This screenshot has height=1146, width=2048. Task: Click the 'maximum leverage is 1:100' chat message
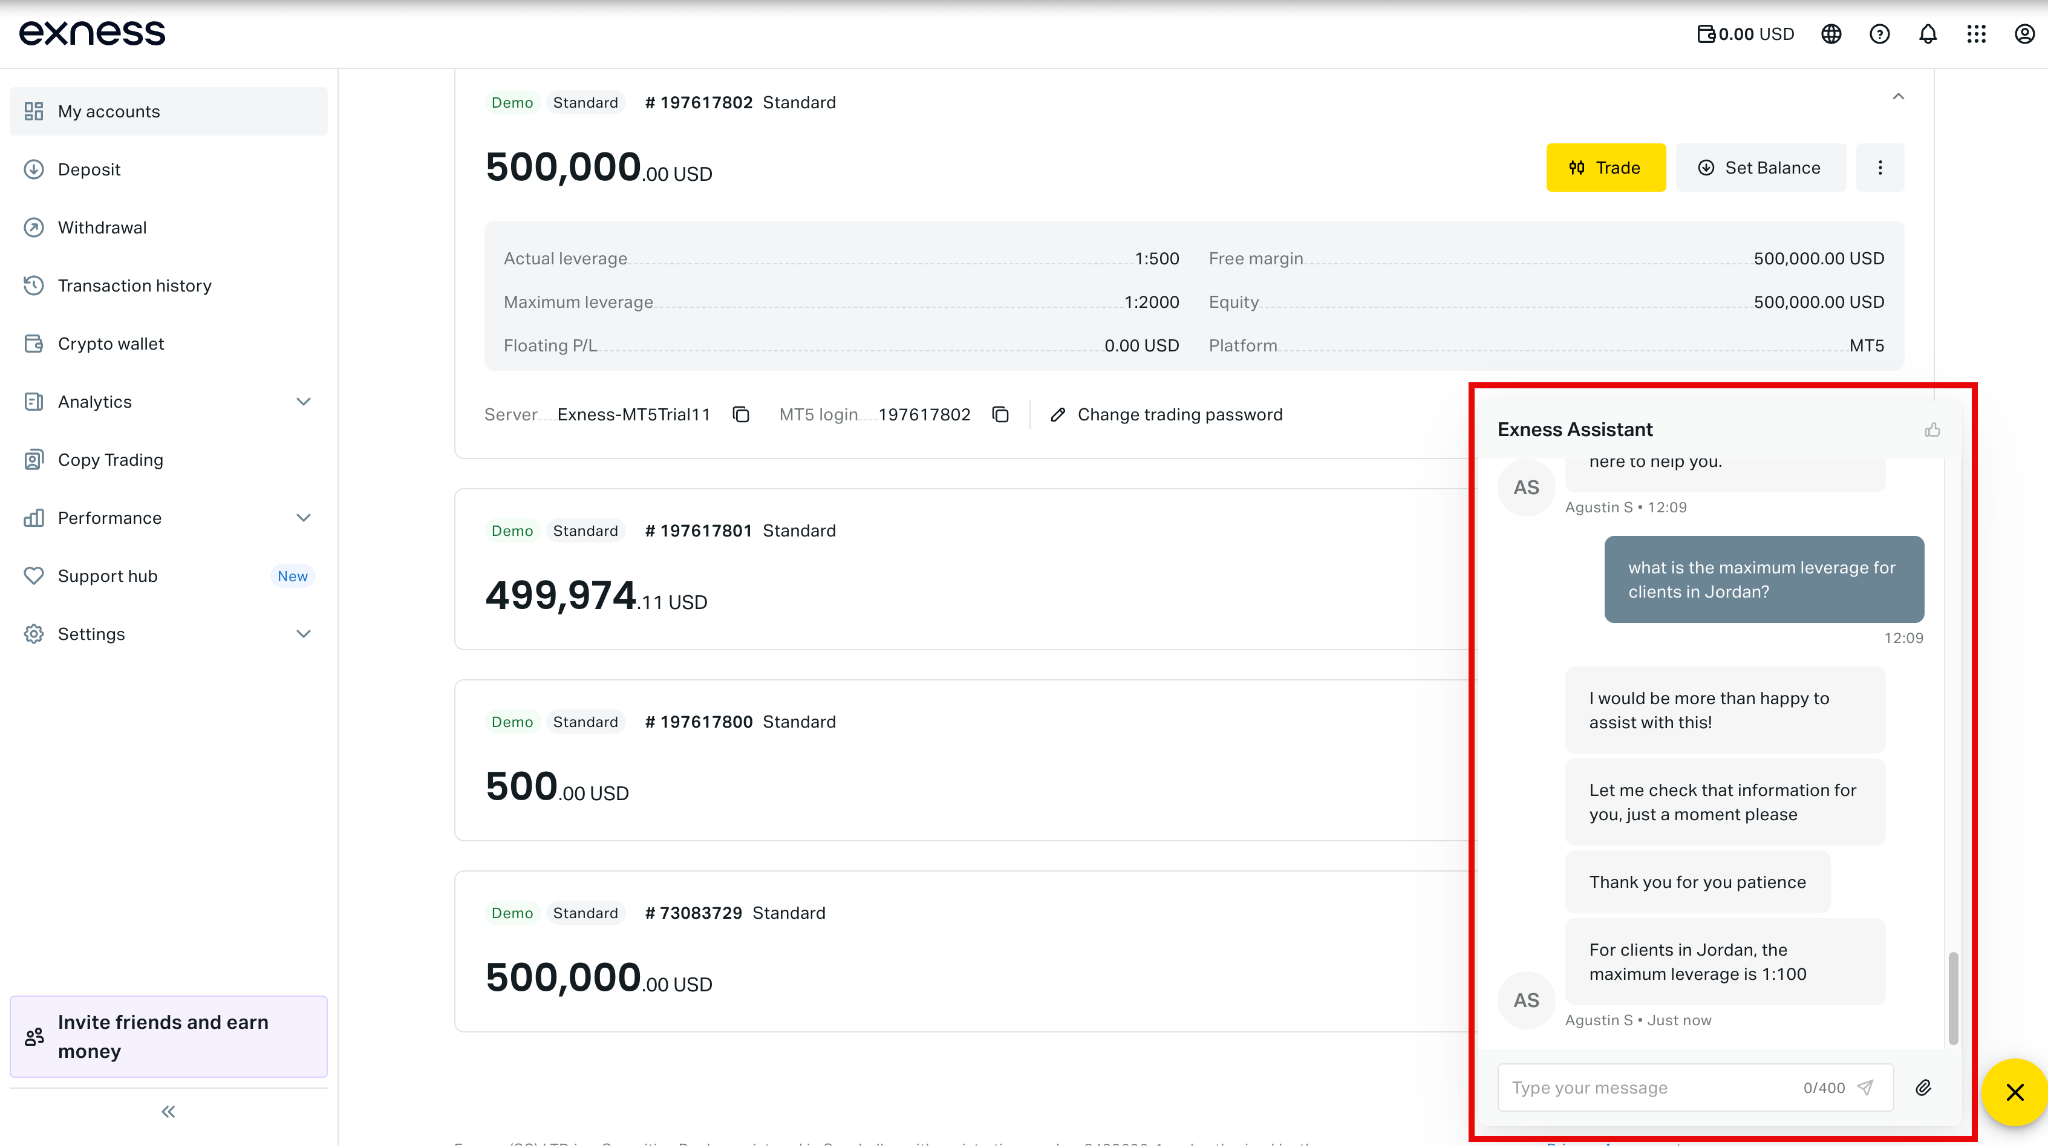coord(1725,961)
